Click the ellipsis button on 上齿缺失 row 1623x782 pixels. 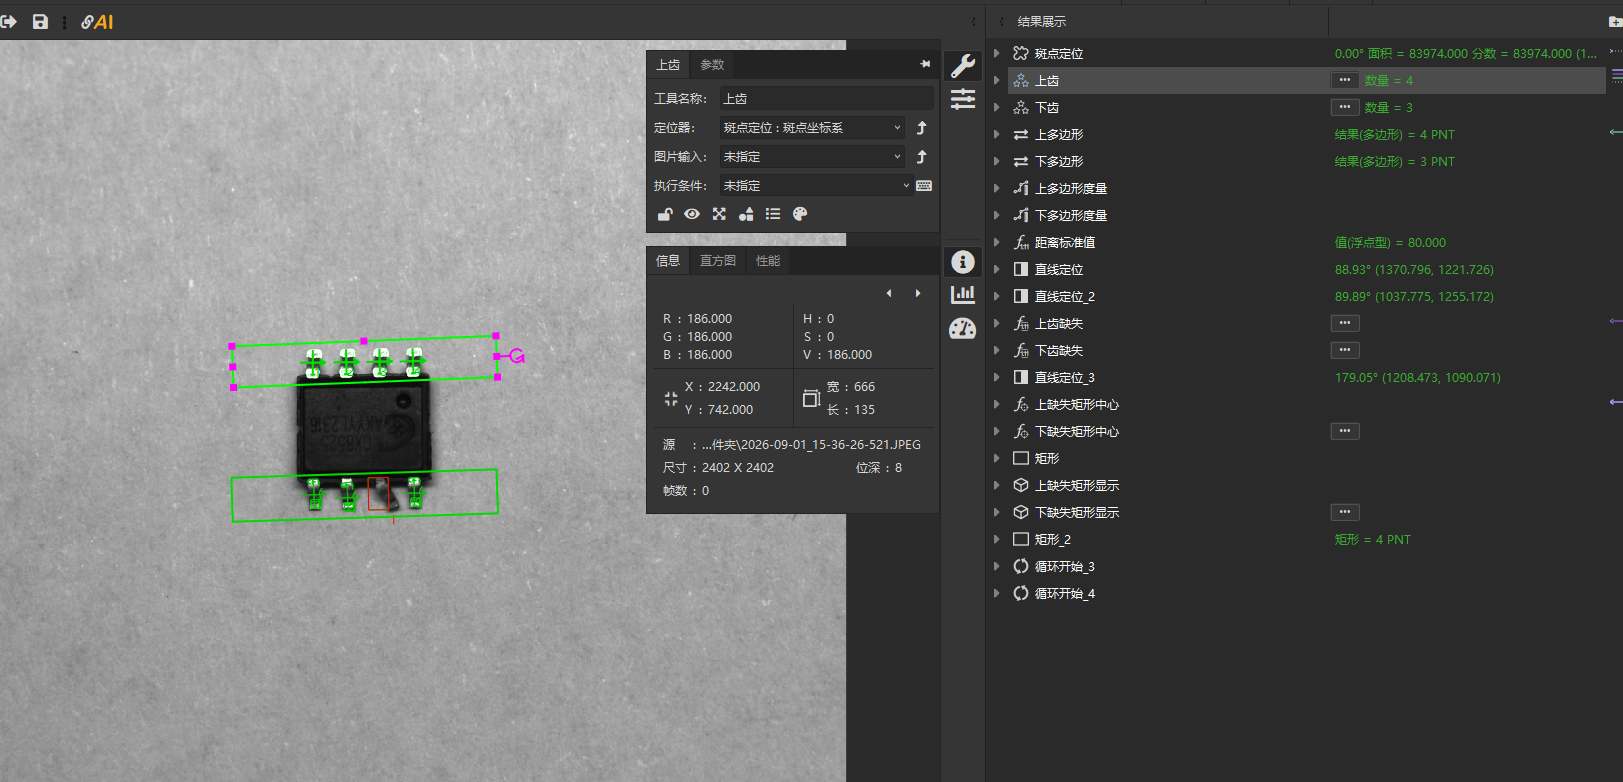pos(1345,323)
